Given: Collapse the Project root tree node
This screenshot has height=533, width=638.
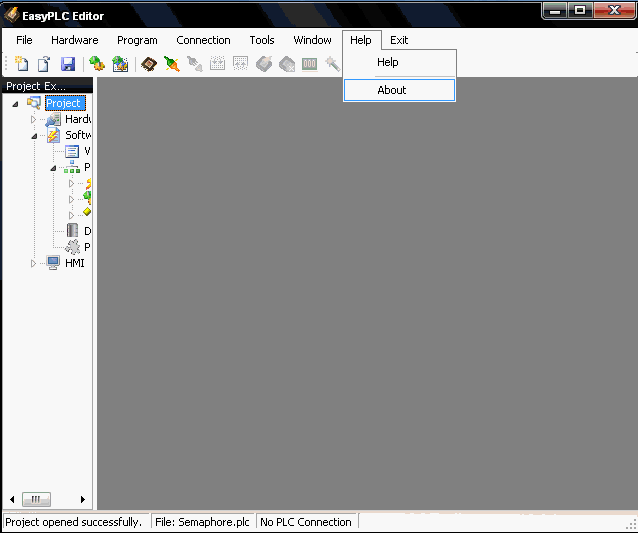Looking at the screenshot, I should pyautogui.click(x=16, y=104).
